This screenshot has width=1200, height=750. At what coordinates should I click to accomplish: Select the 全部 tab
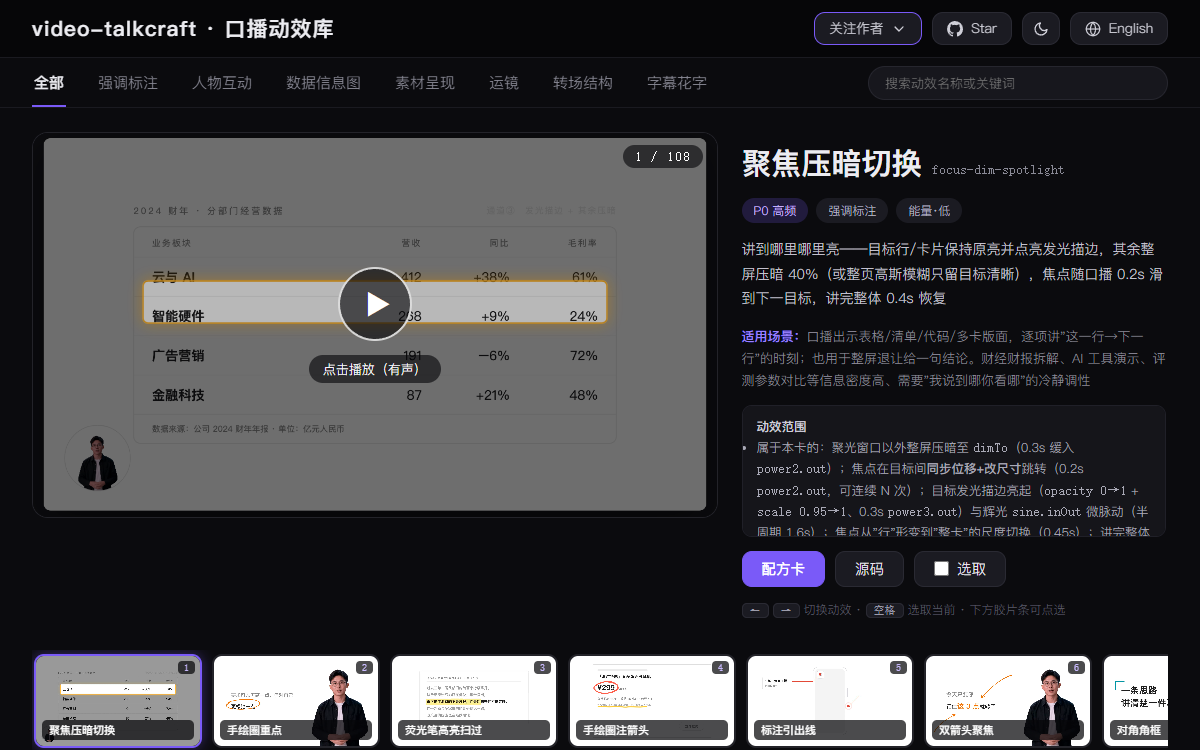click(49, 83)
